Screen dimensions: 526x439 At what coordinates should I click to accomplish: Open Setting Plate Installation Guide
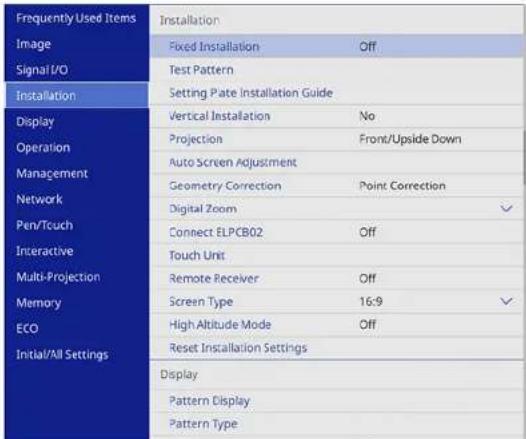point(337,93)
